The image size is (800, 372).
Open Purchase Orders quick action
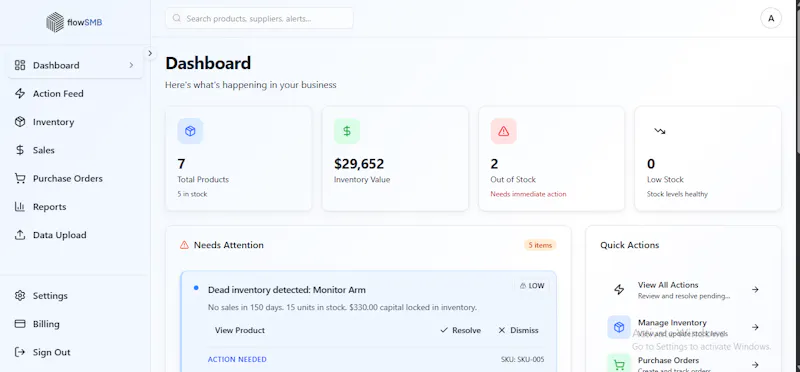[683, 364]
